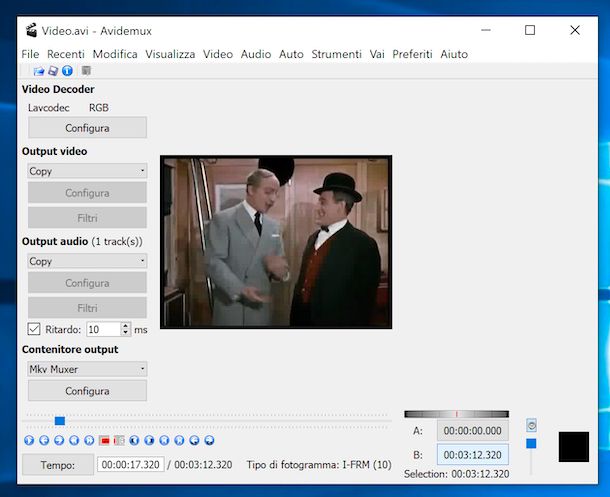Screen dimensions: 610x497
Task: Click the jog shuttle navigation bar
Action: [456, 414]
